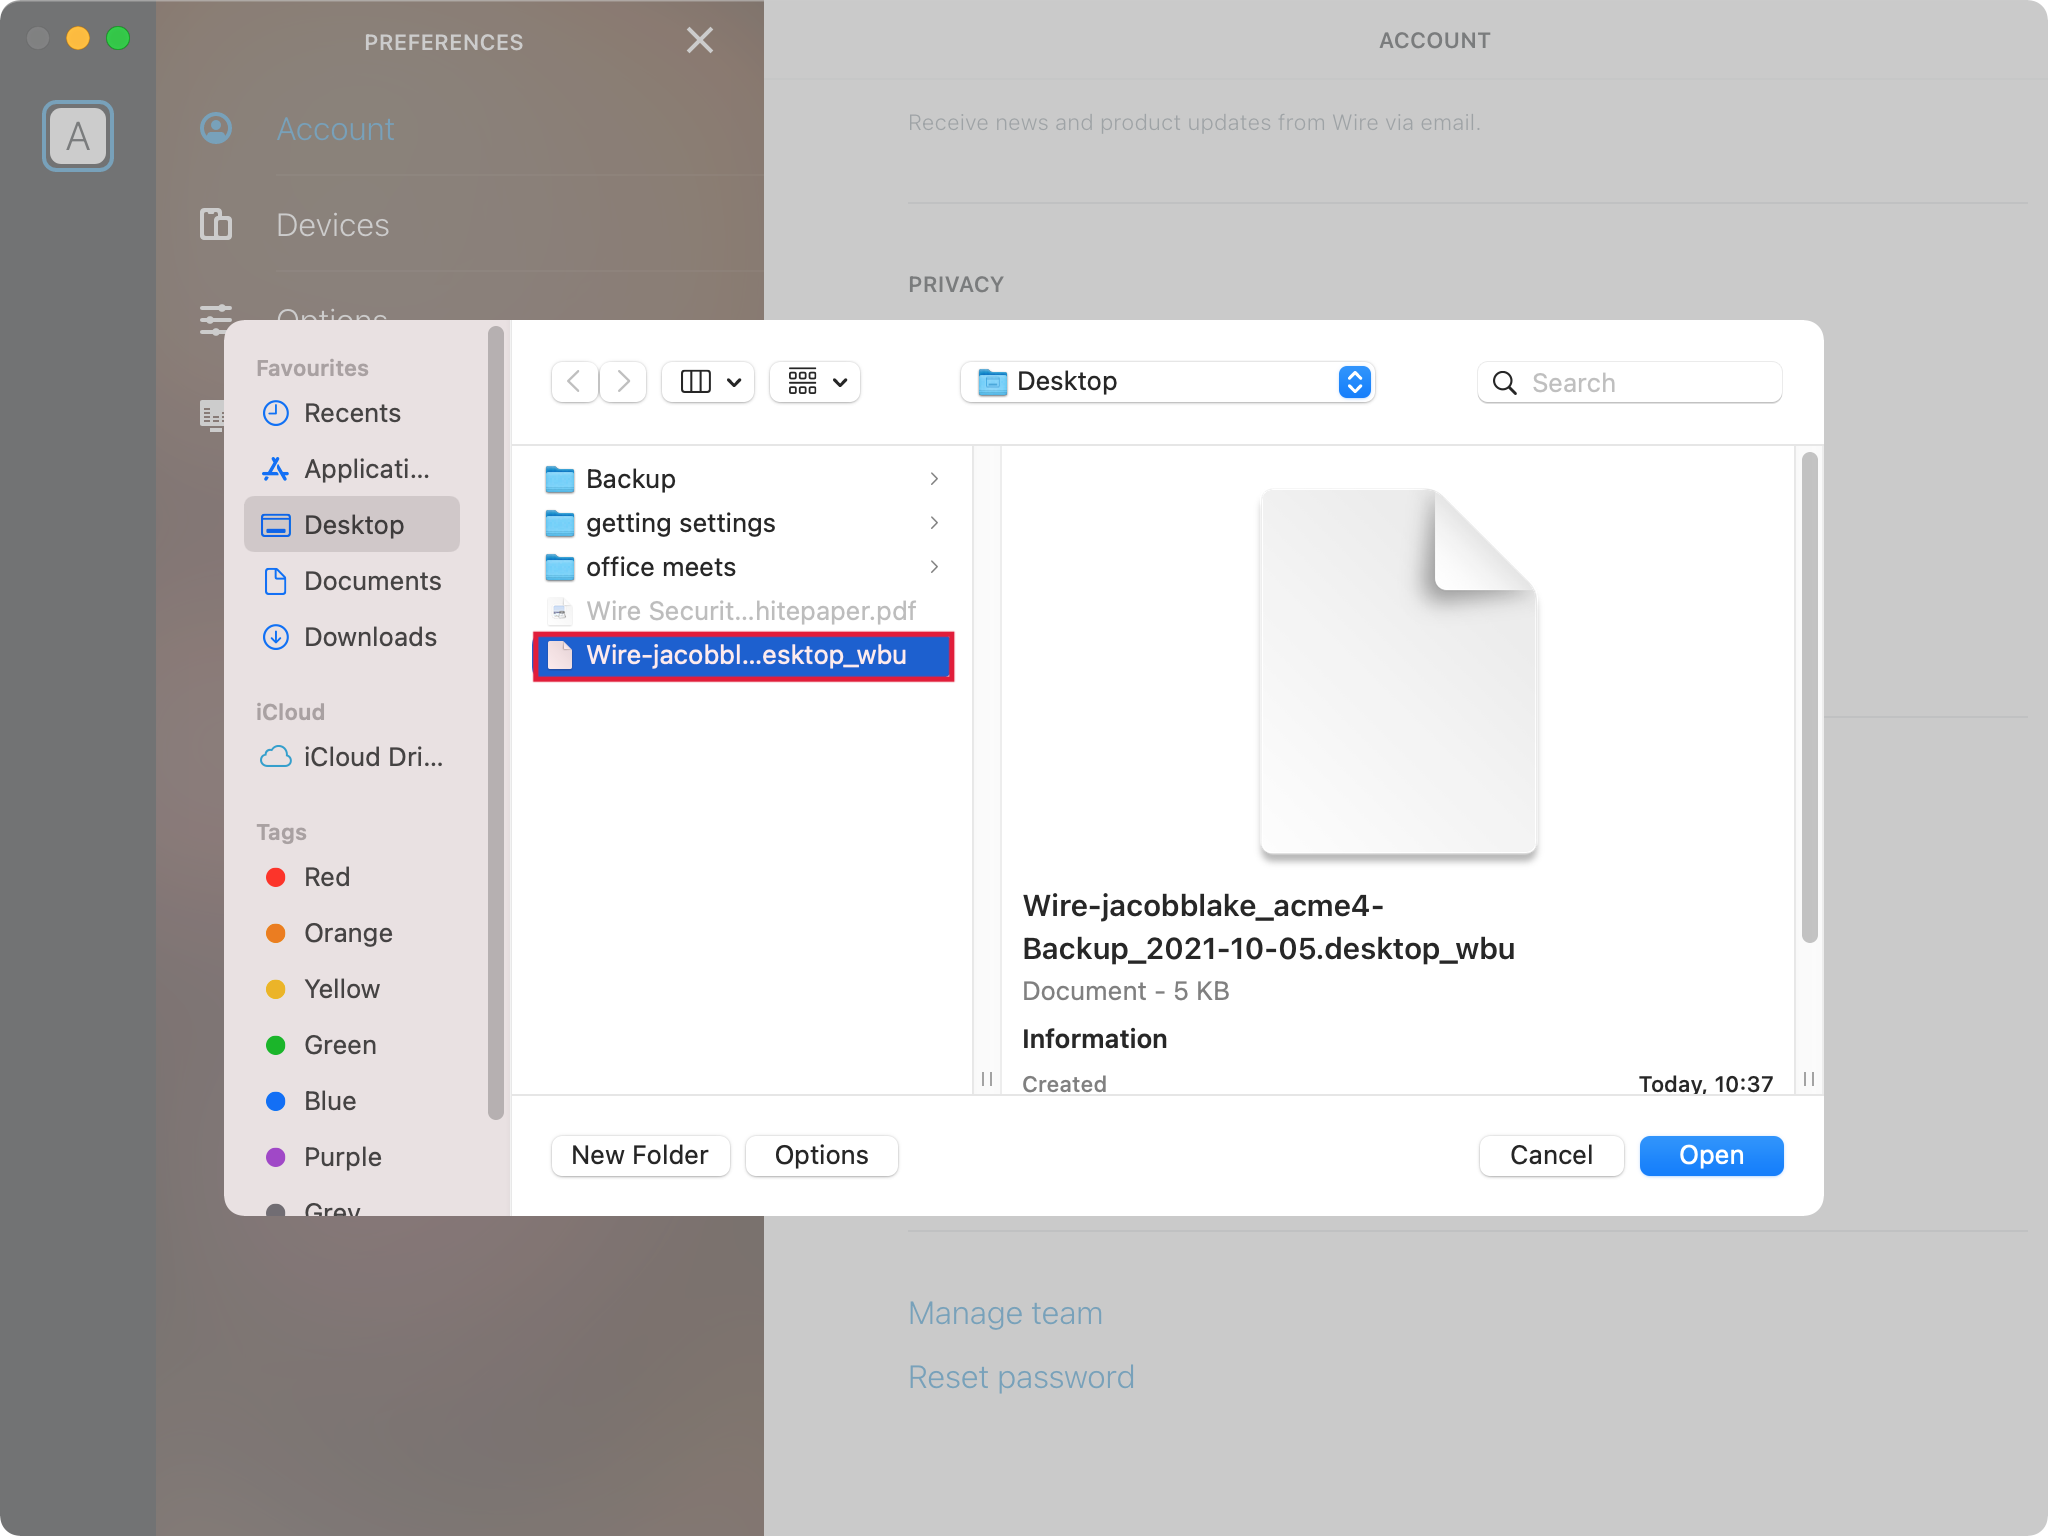The width and height of the screenshot is (2048, 1536).
Task: Go back in file dialog navigation
Action: (575, 382)
